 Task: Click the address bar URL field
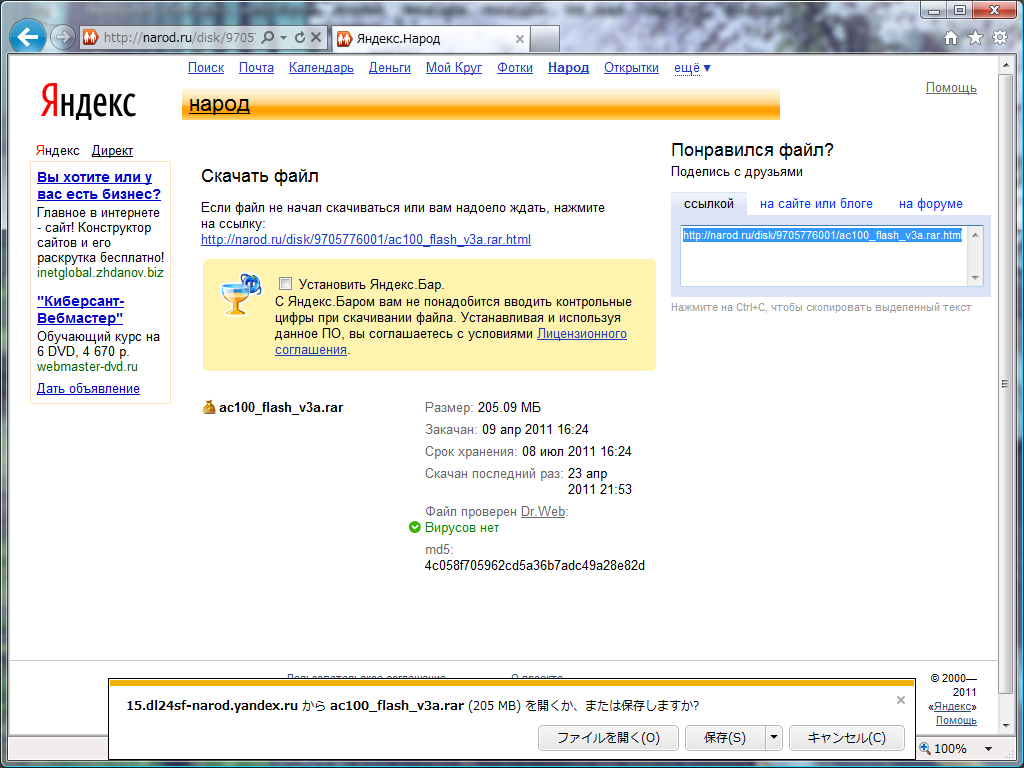pyautogui.click(x=180, y=38)
